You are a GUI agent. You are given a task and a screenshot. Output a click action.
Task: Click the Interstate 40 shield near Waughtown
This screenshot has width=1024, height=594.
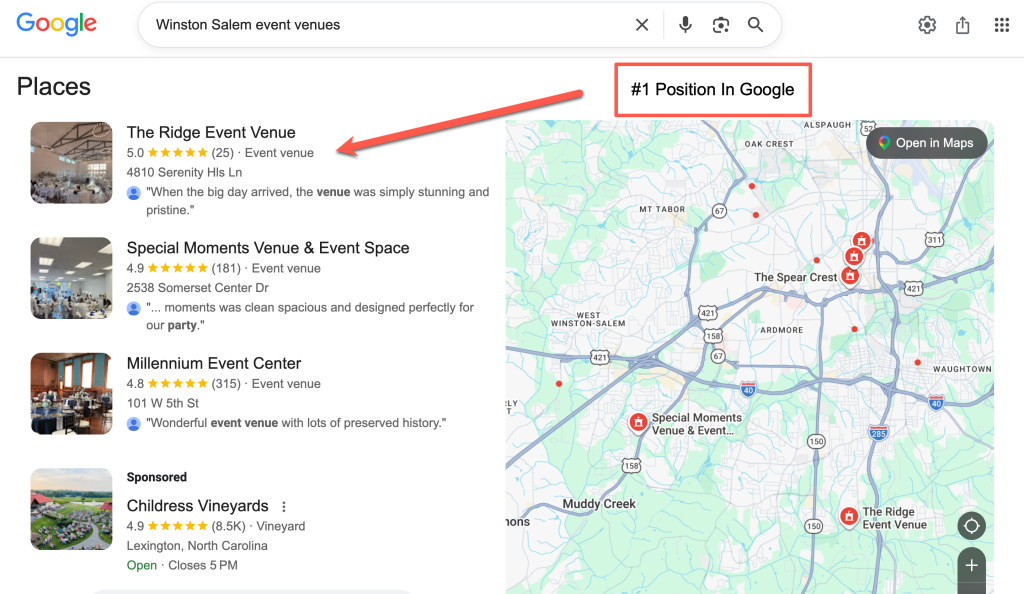point(936,402)
